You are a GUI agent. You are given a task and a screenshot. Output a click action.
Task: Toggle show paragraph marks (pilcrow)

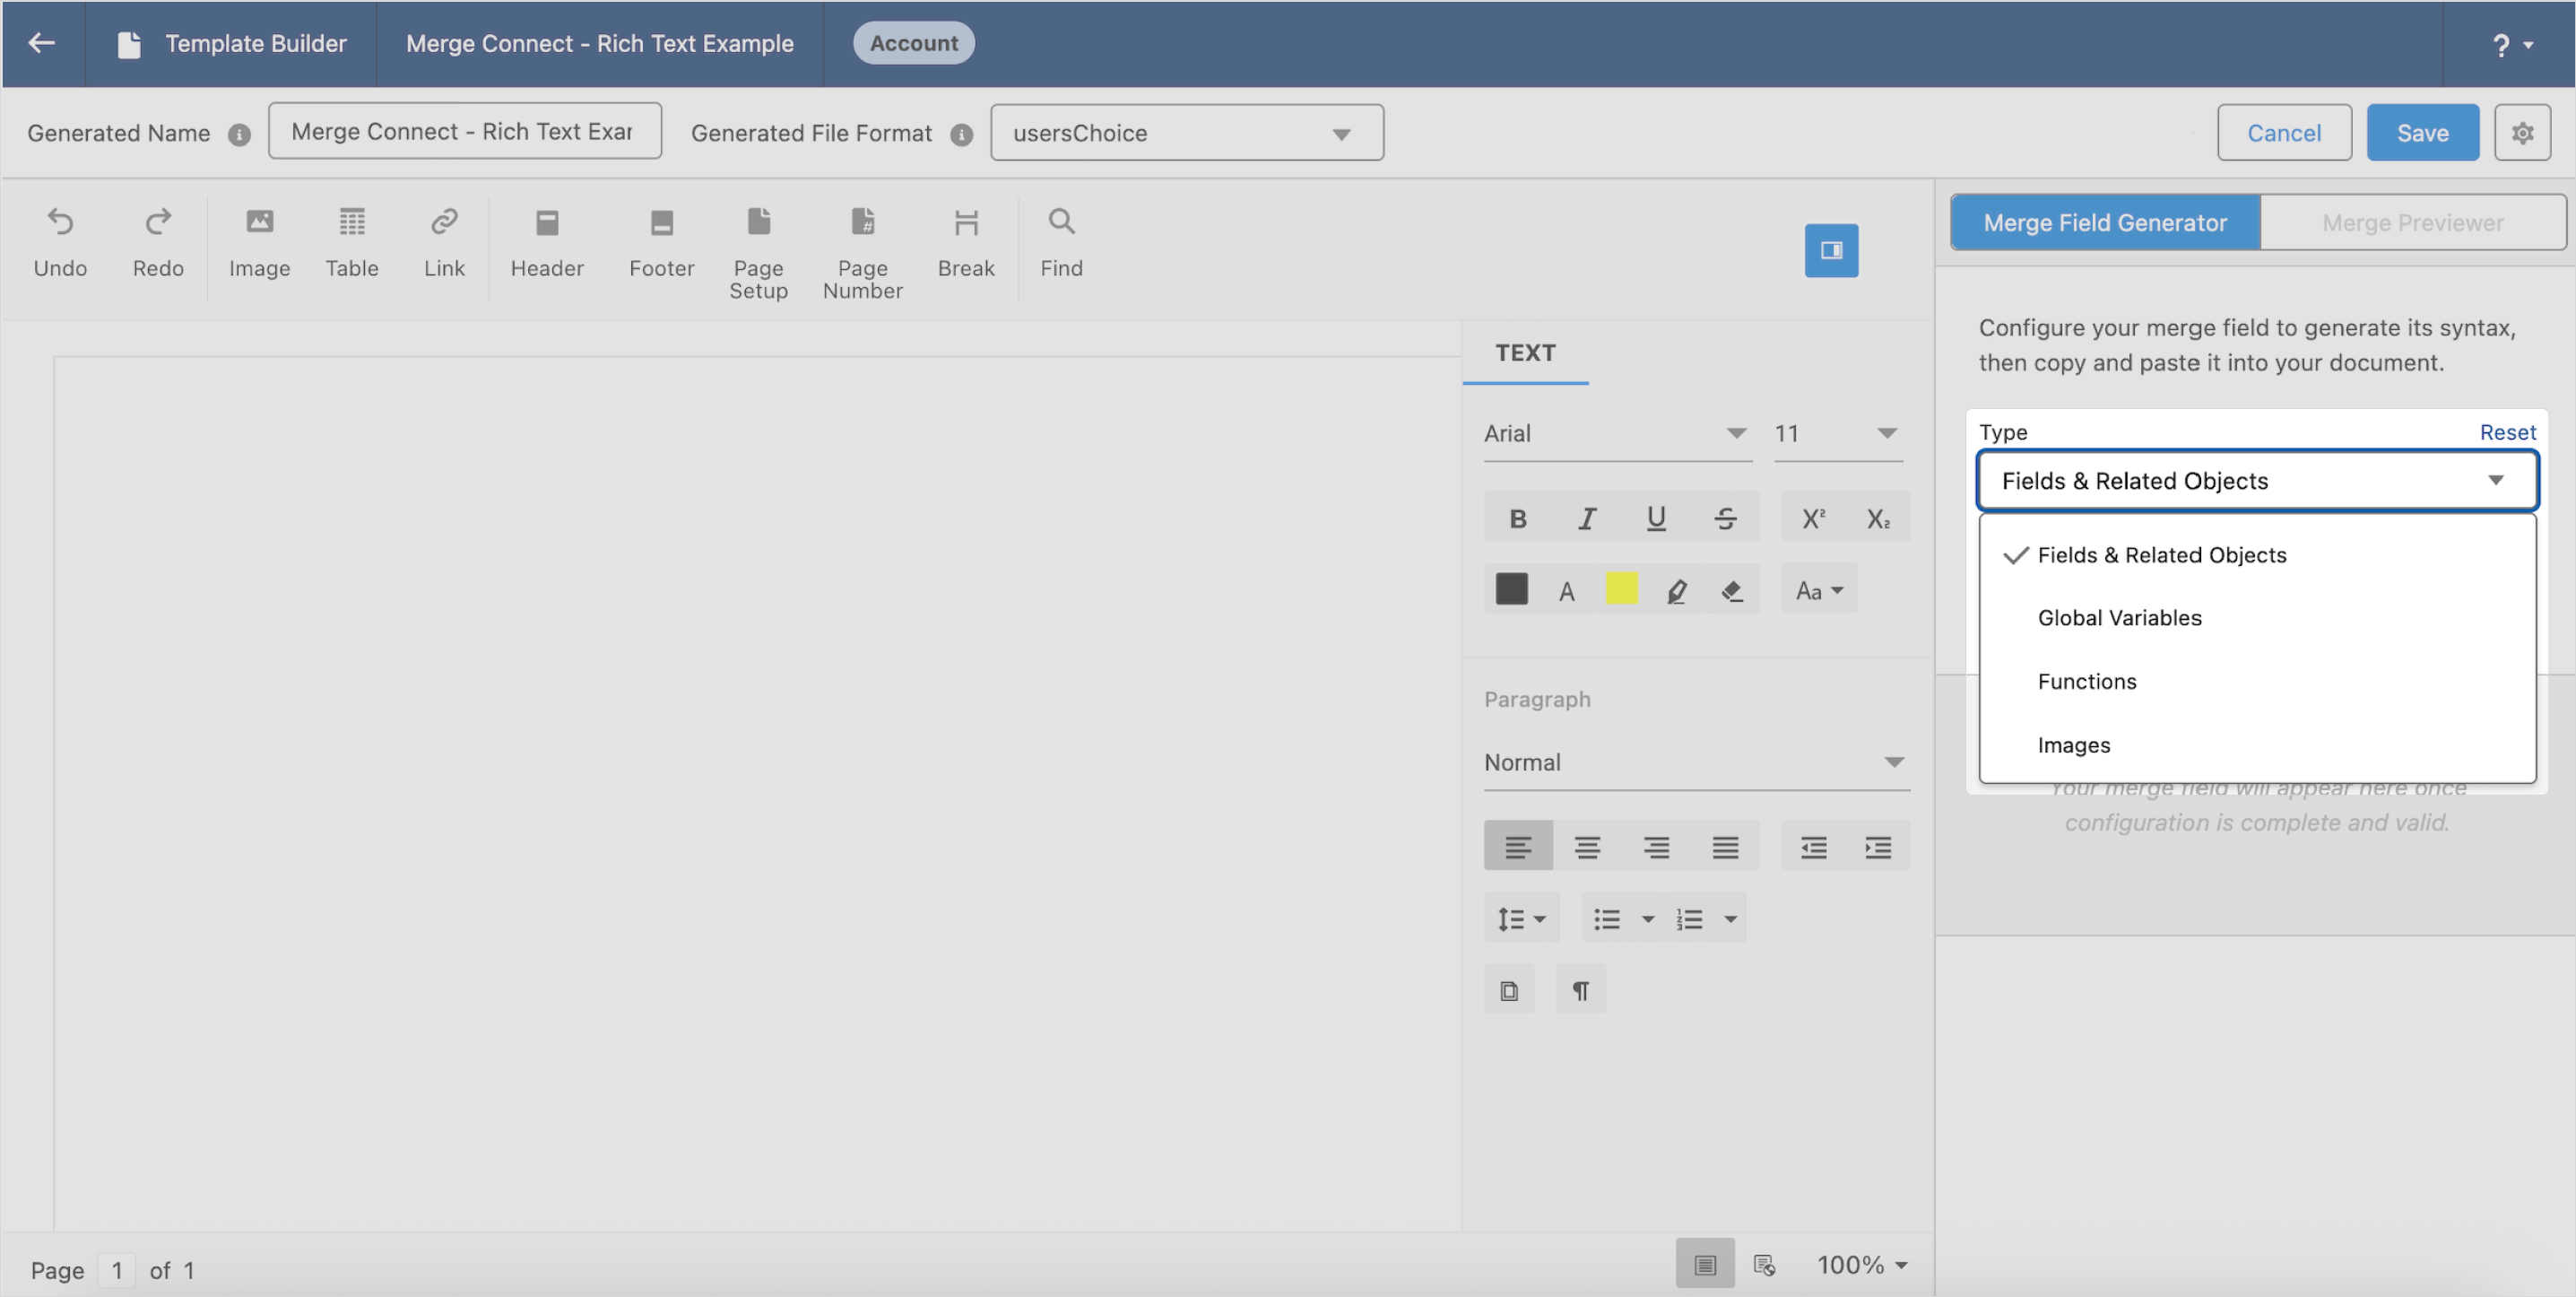(1580, 990)
